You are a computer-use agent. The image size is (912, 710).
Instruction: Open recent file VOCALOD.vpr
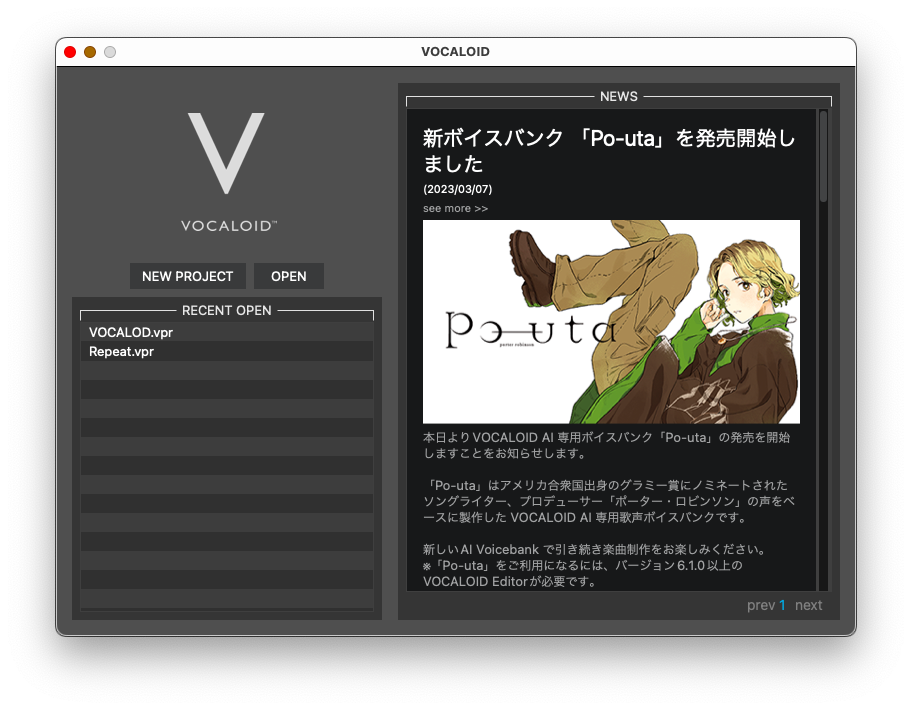tap(227, 332)
